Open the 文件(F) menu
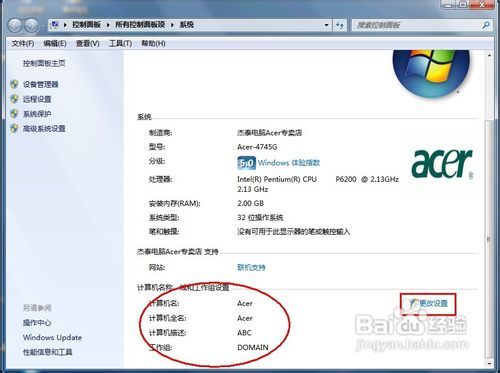Viewport: 500px width, 373px height. 23,44
